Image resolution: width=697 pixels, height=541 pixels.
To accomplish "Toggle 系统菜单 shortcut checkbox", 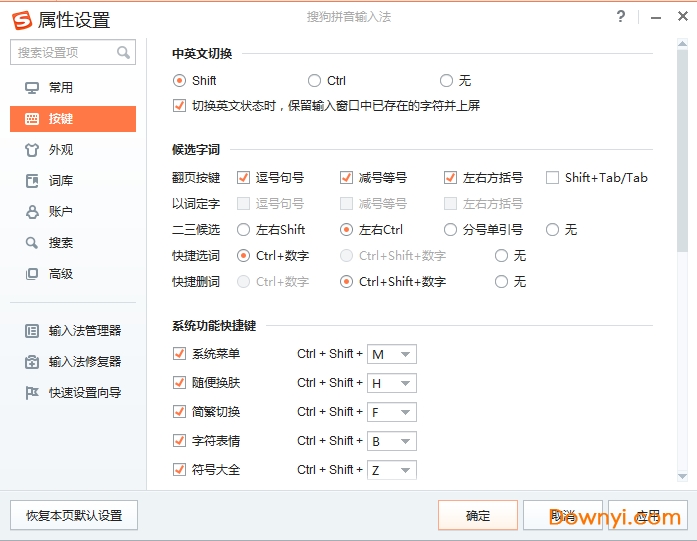I will 180,354.
